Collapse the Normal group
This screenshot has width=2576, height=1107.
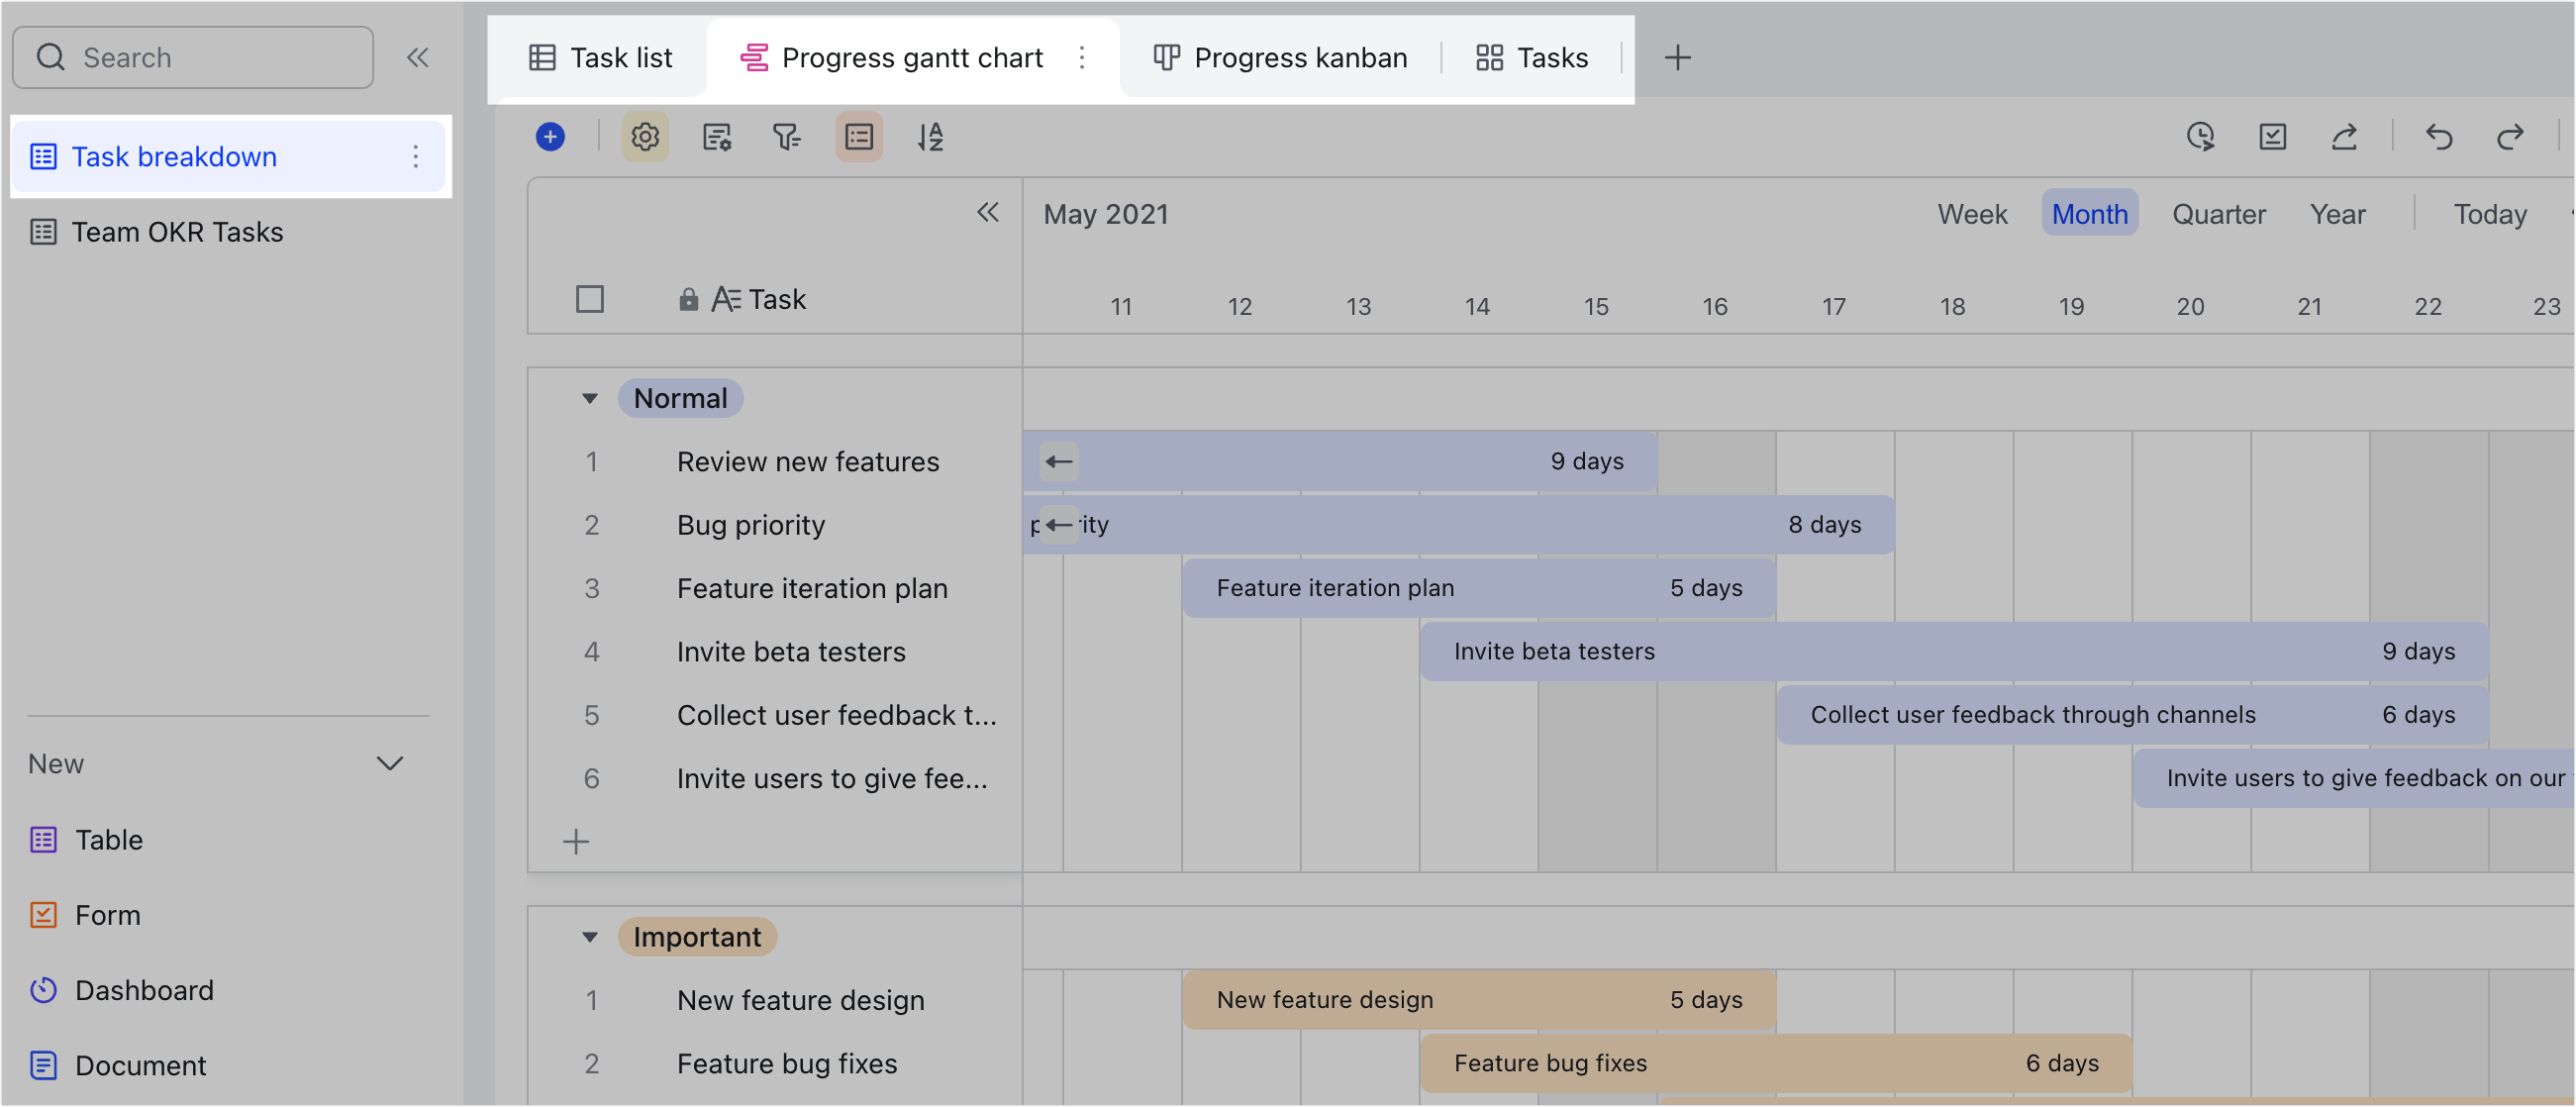[590, 399]
